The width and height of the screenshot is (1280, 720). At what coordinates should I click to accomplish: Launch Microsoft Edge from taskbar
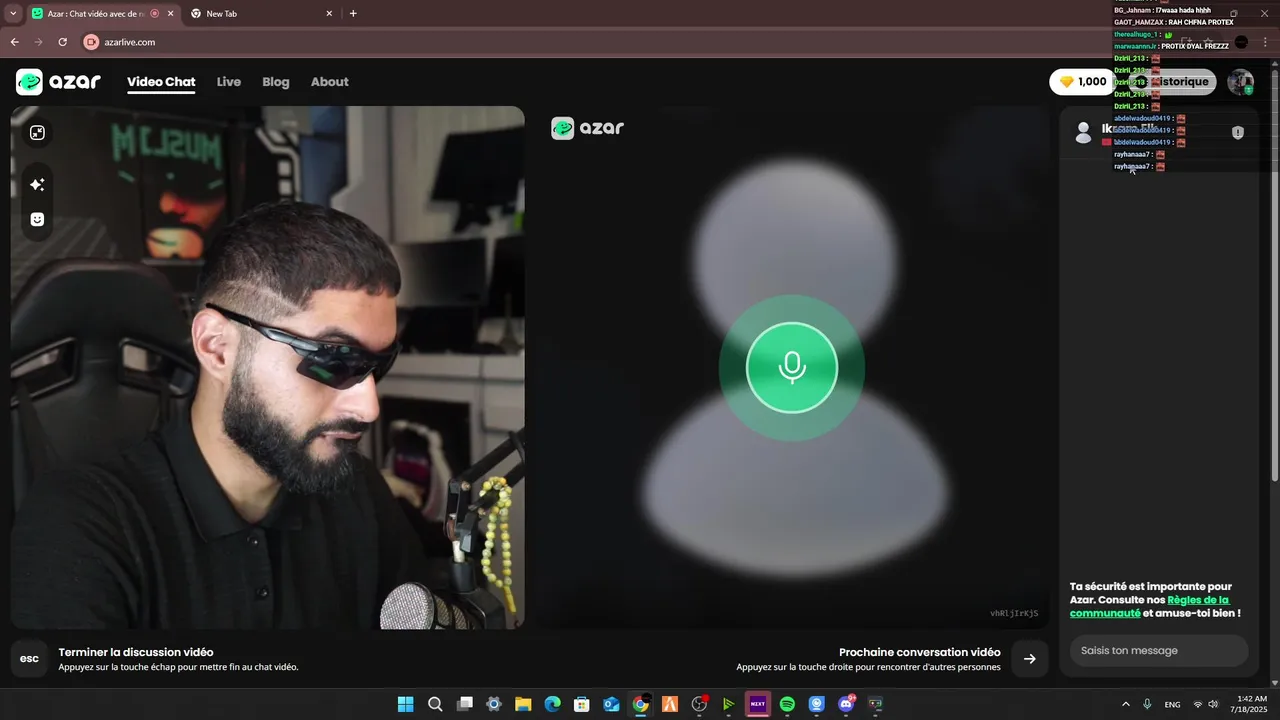[x=552, y=704]
